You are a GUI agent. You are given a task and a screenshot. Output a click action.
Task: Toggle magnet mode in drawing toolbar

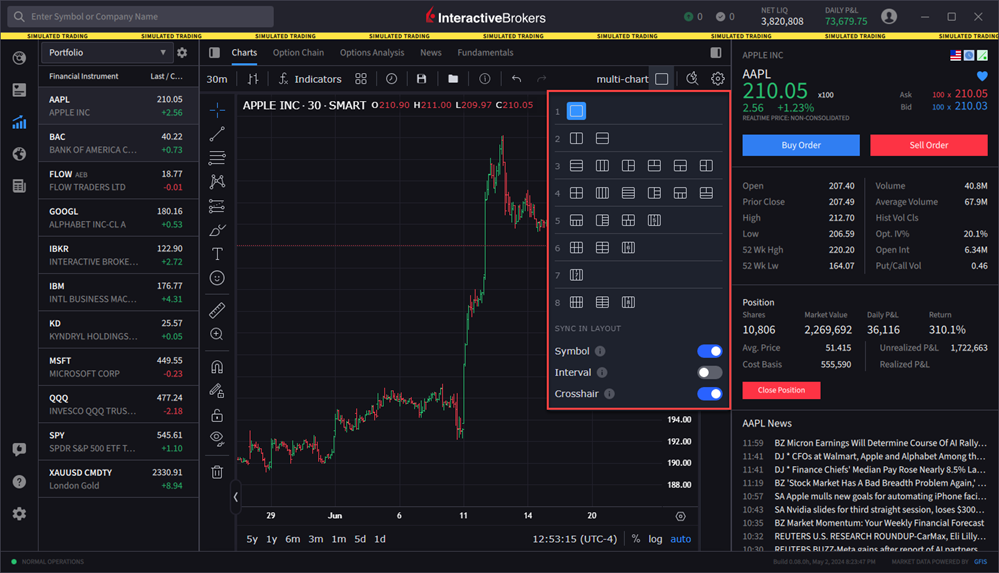(217, 367)
